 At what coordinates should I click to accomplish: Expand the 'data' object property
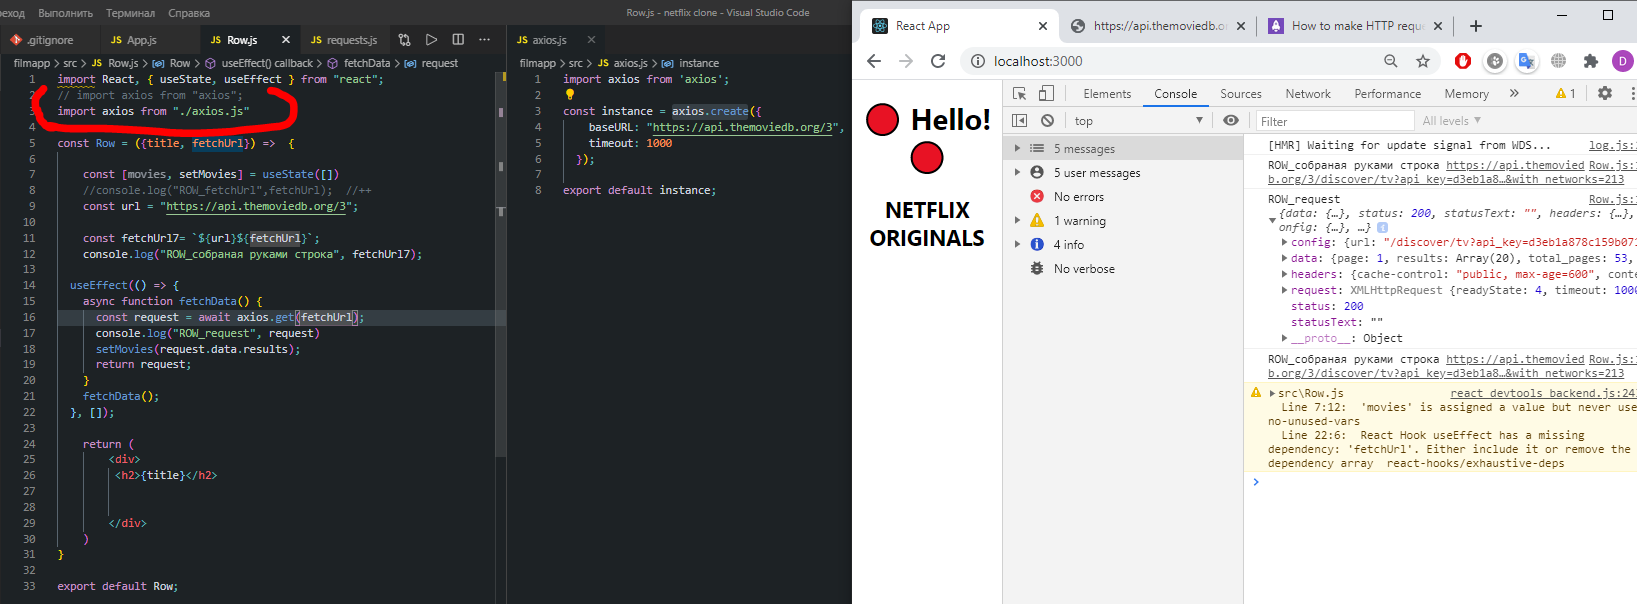tap(1285, 258)
